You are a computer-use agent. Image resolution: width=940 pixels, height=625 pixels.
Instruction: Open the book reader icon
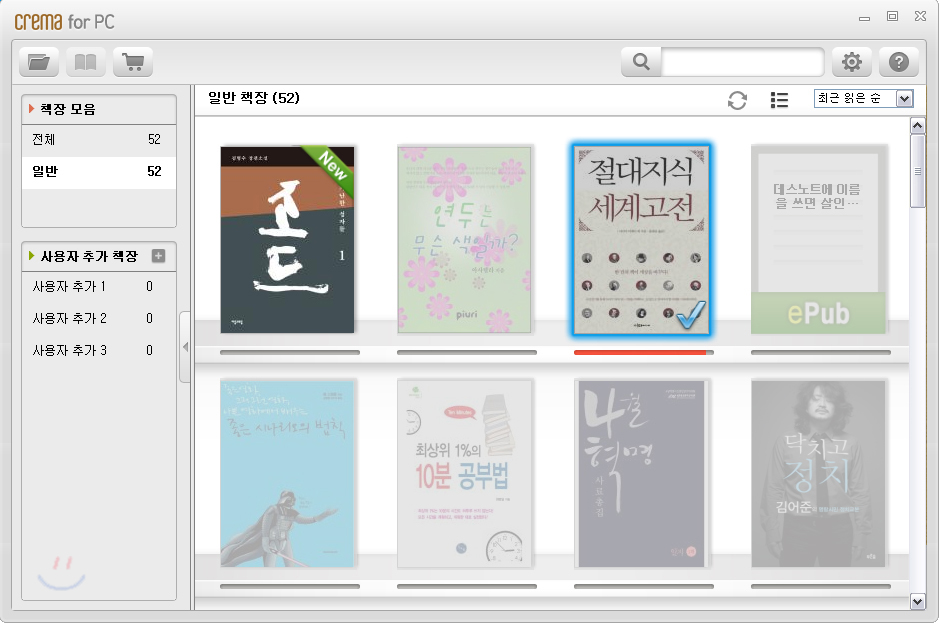pyautogui.click(x=86, y=62)
